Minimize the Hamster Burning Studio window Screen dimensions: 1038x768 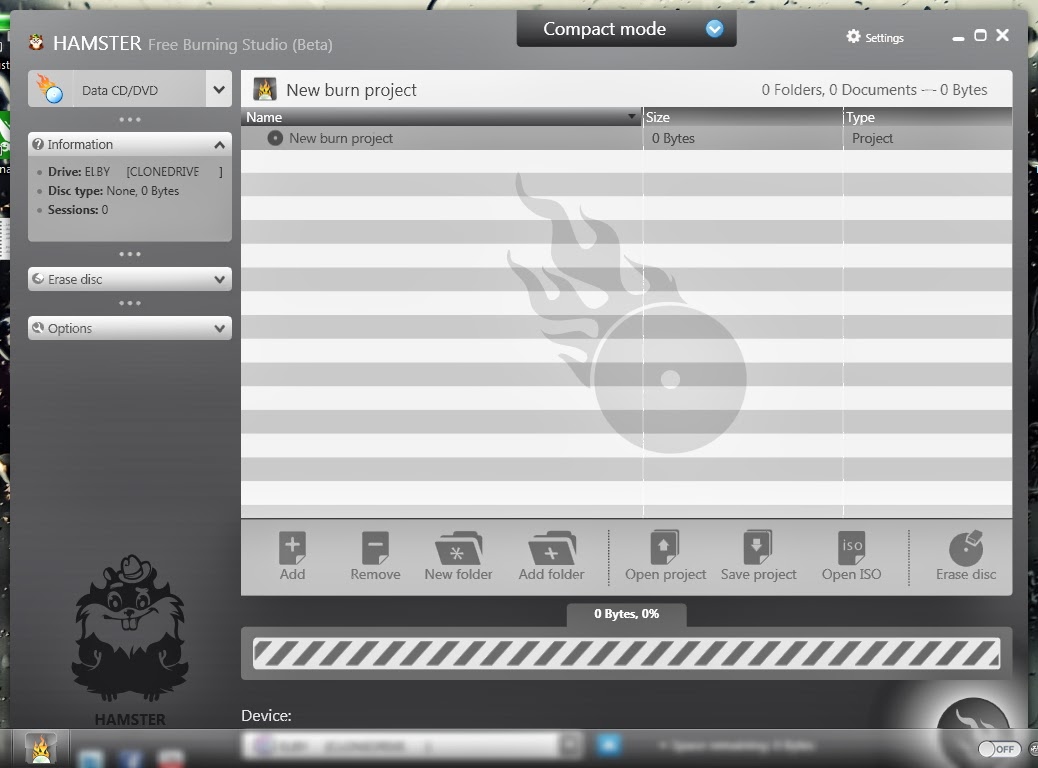pos(958,38)
